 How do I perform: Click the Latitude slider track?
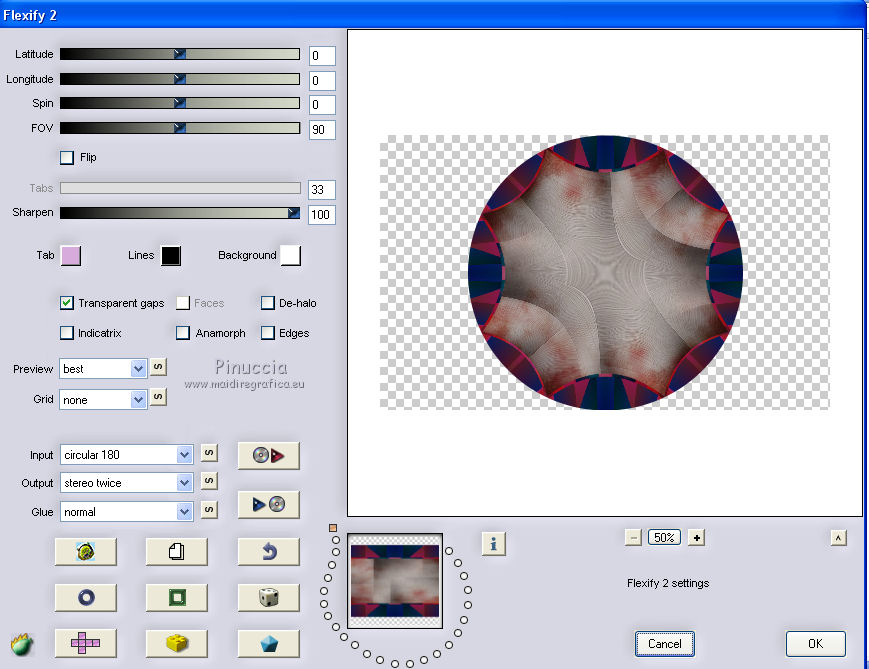click(180, 54)
